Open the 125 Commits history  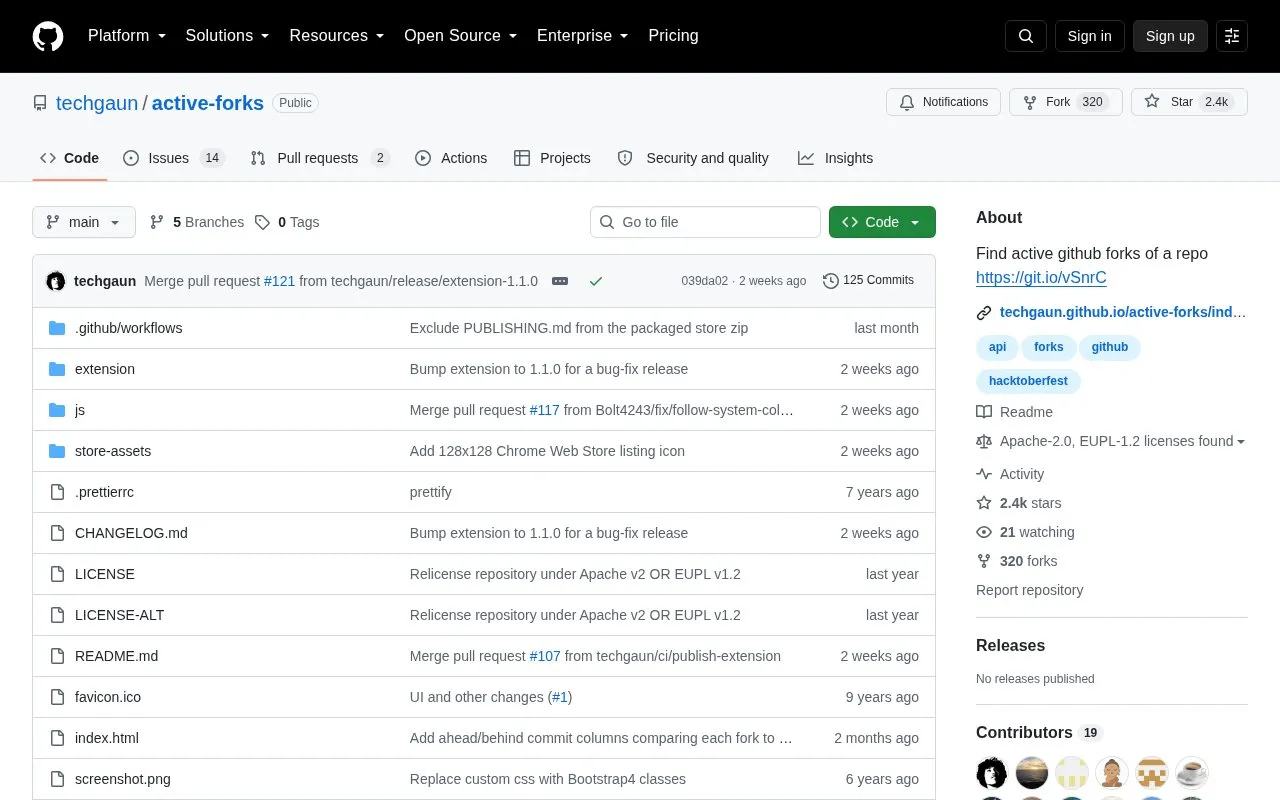point(868,280)
